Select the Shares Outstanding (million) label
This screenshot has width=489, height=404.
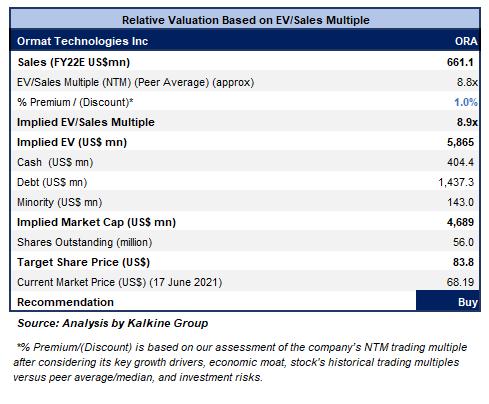point(84,242)
